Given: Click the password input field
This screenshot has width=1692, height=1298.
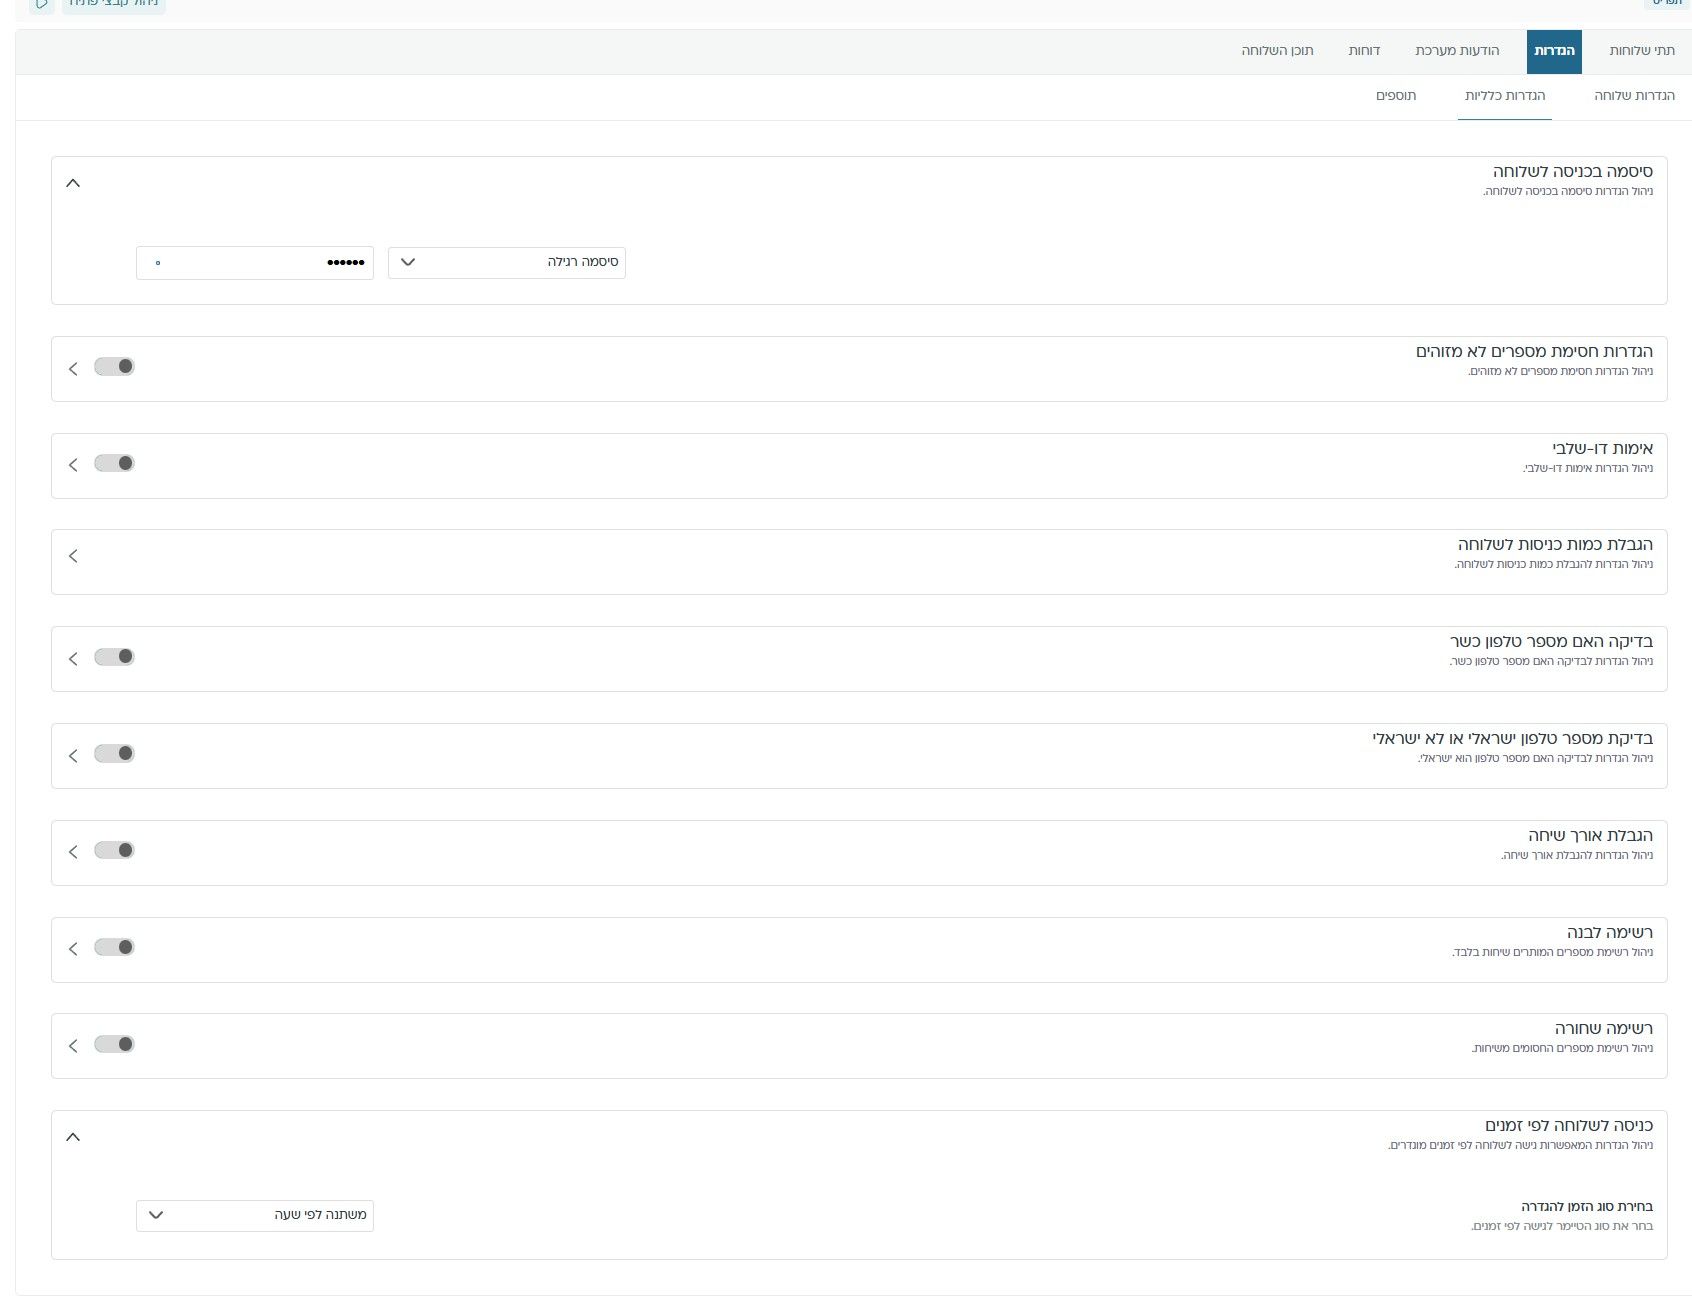Looking at the screenshot, I should [255, 263].
